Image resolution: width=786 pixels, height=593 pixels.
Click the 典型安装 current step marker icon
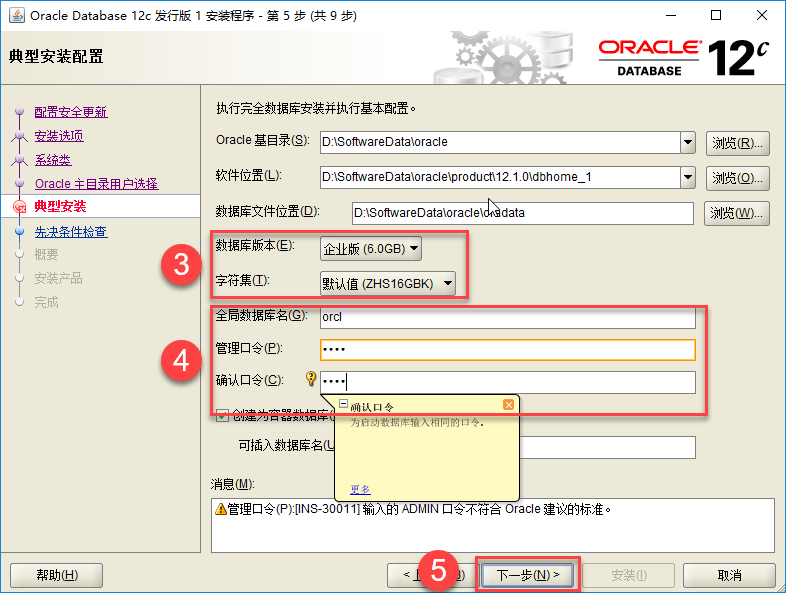pyautogui.click(x=20, y=207)
